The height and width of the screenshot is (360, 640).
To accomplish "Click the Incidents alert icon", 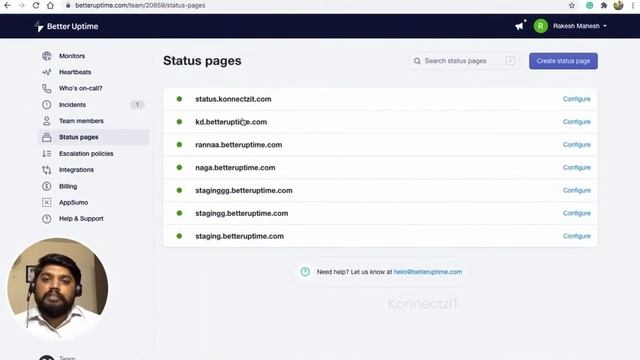I will (x=47, y=104).
